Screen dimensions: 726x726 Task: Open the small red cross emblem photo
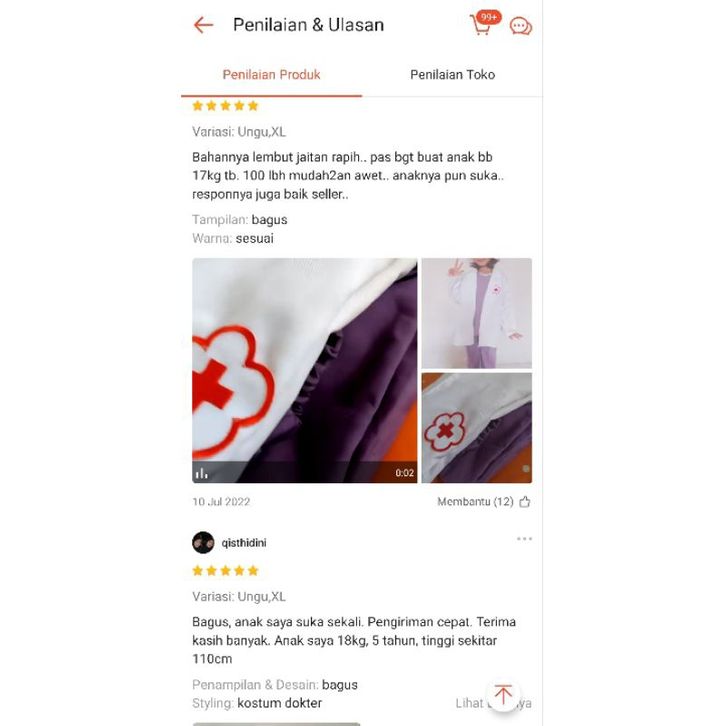(x=476, y=428)
